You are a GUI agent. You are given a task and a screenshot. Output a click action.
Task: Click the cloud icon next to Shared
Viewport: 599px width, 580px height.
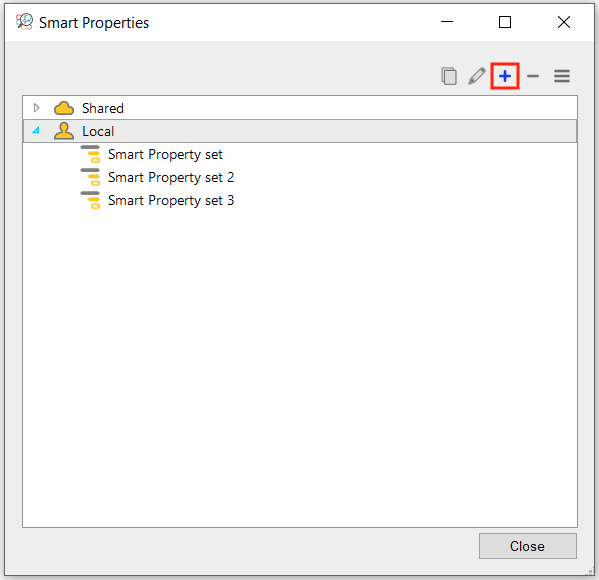coord(64,108)
